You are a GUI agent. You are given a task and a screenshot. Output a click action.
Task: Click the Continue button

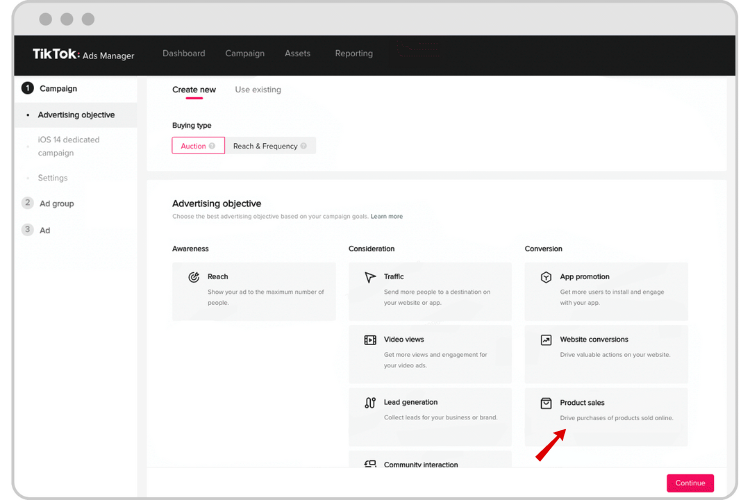tap(690, 483)
